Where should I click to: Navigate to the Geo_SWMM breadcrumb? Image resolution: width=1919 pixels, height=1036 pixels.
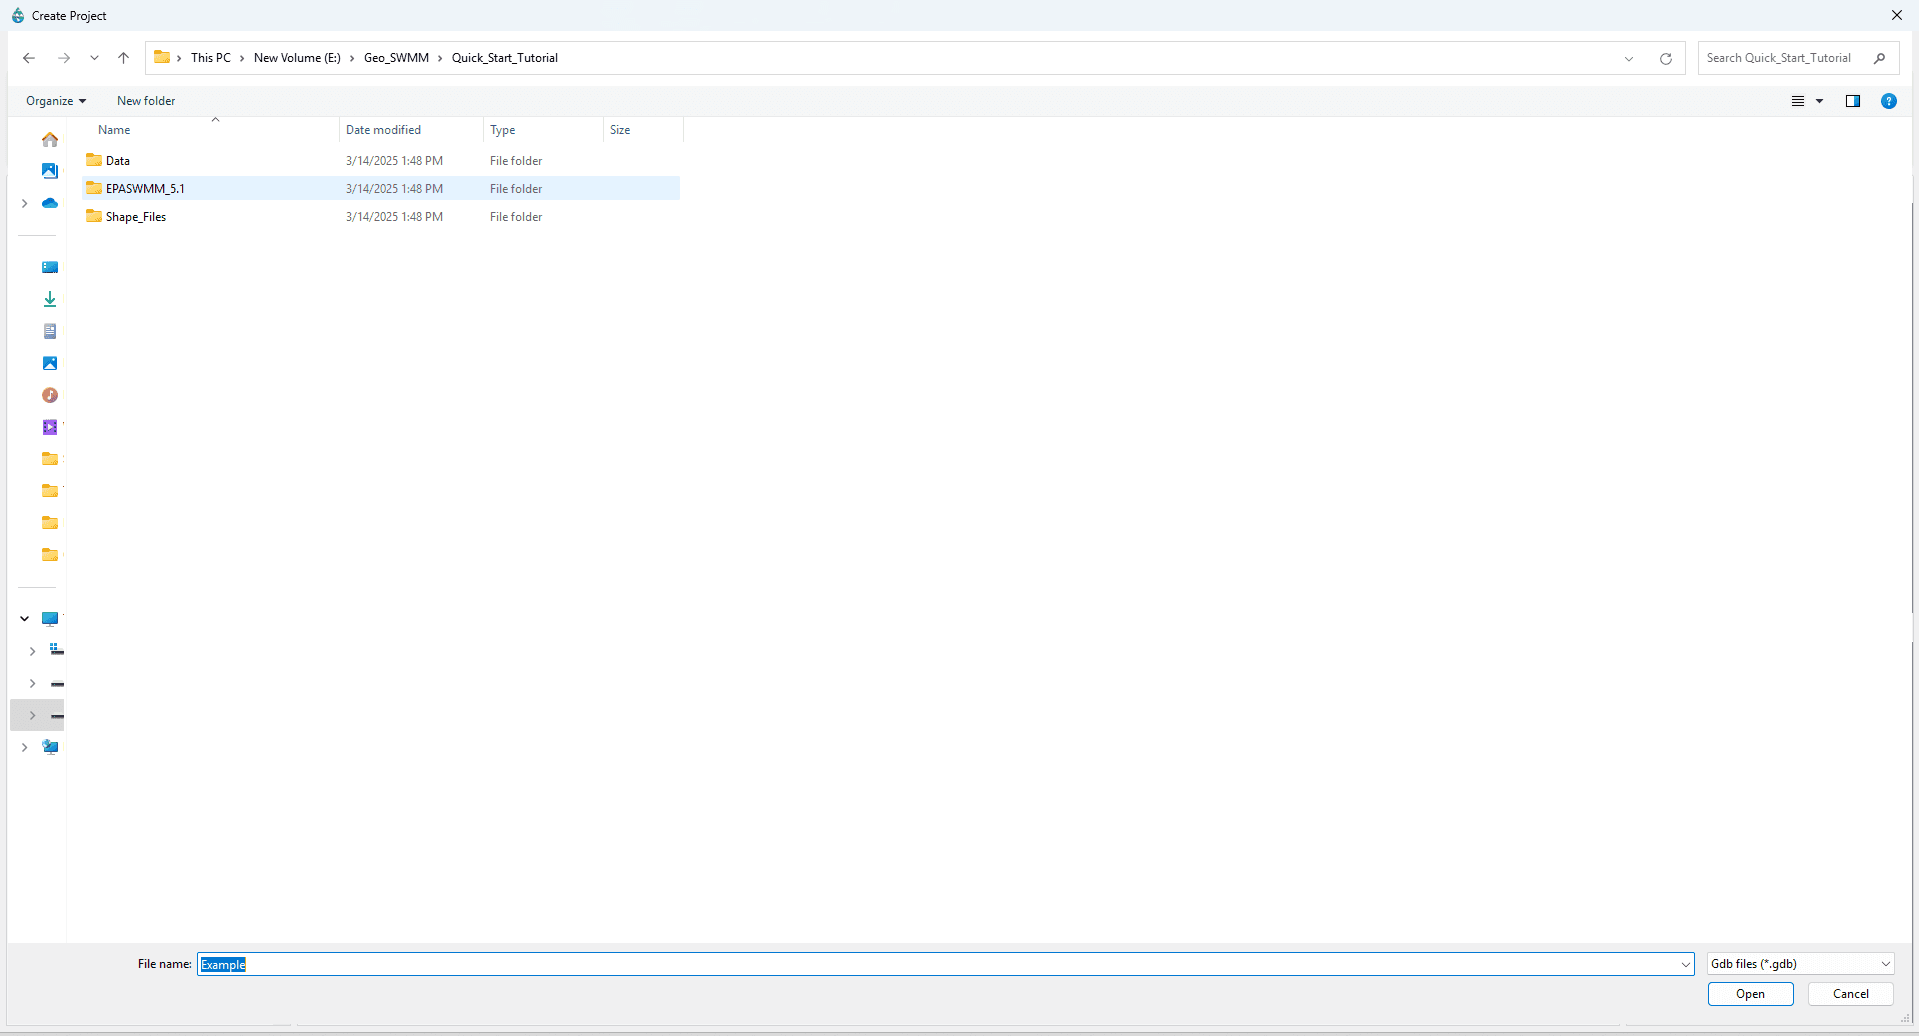394,58
